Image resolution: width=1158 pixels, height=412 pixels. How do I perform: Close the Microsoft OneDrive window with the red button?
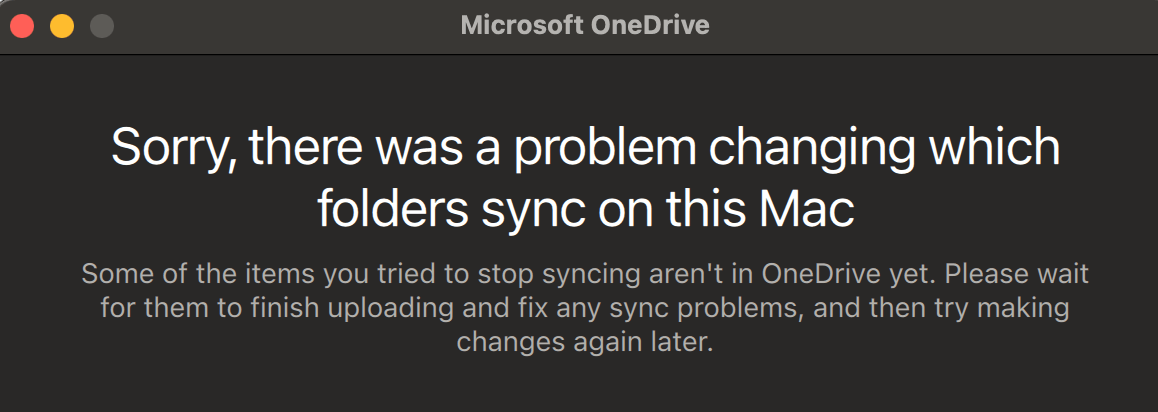point(21,27)
